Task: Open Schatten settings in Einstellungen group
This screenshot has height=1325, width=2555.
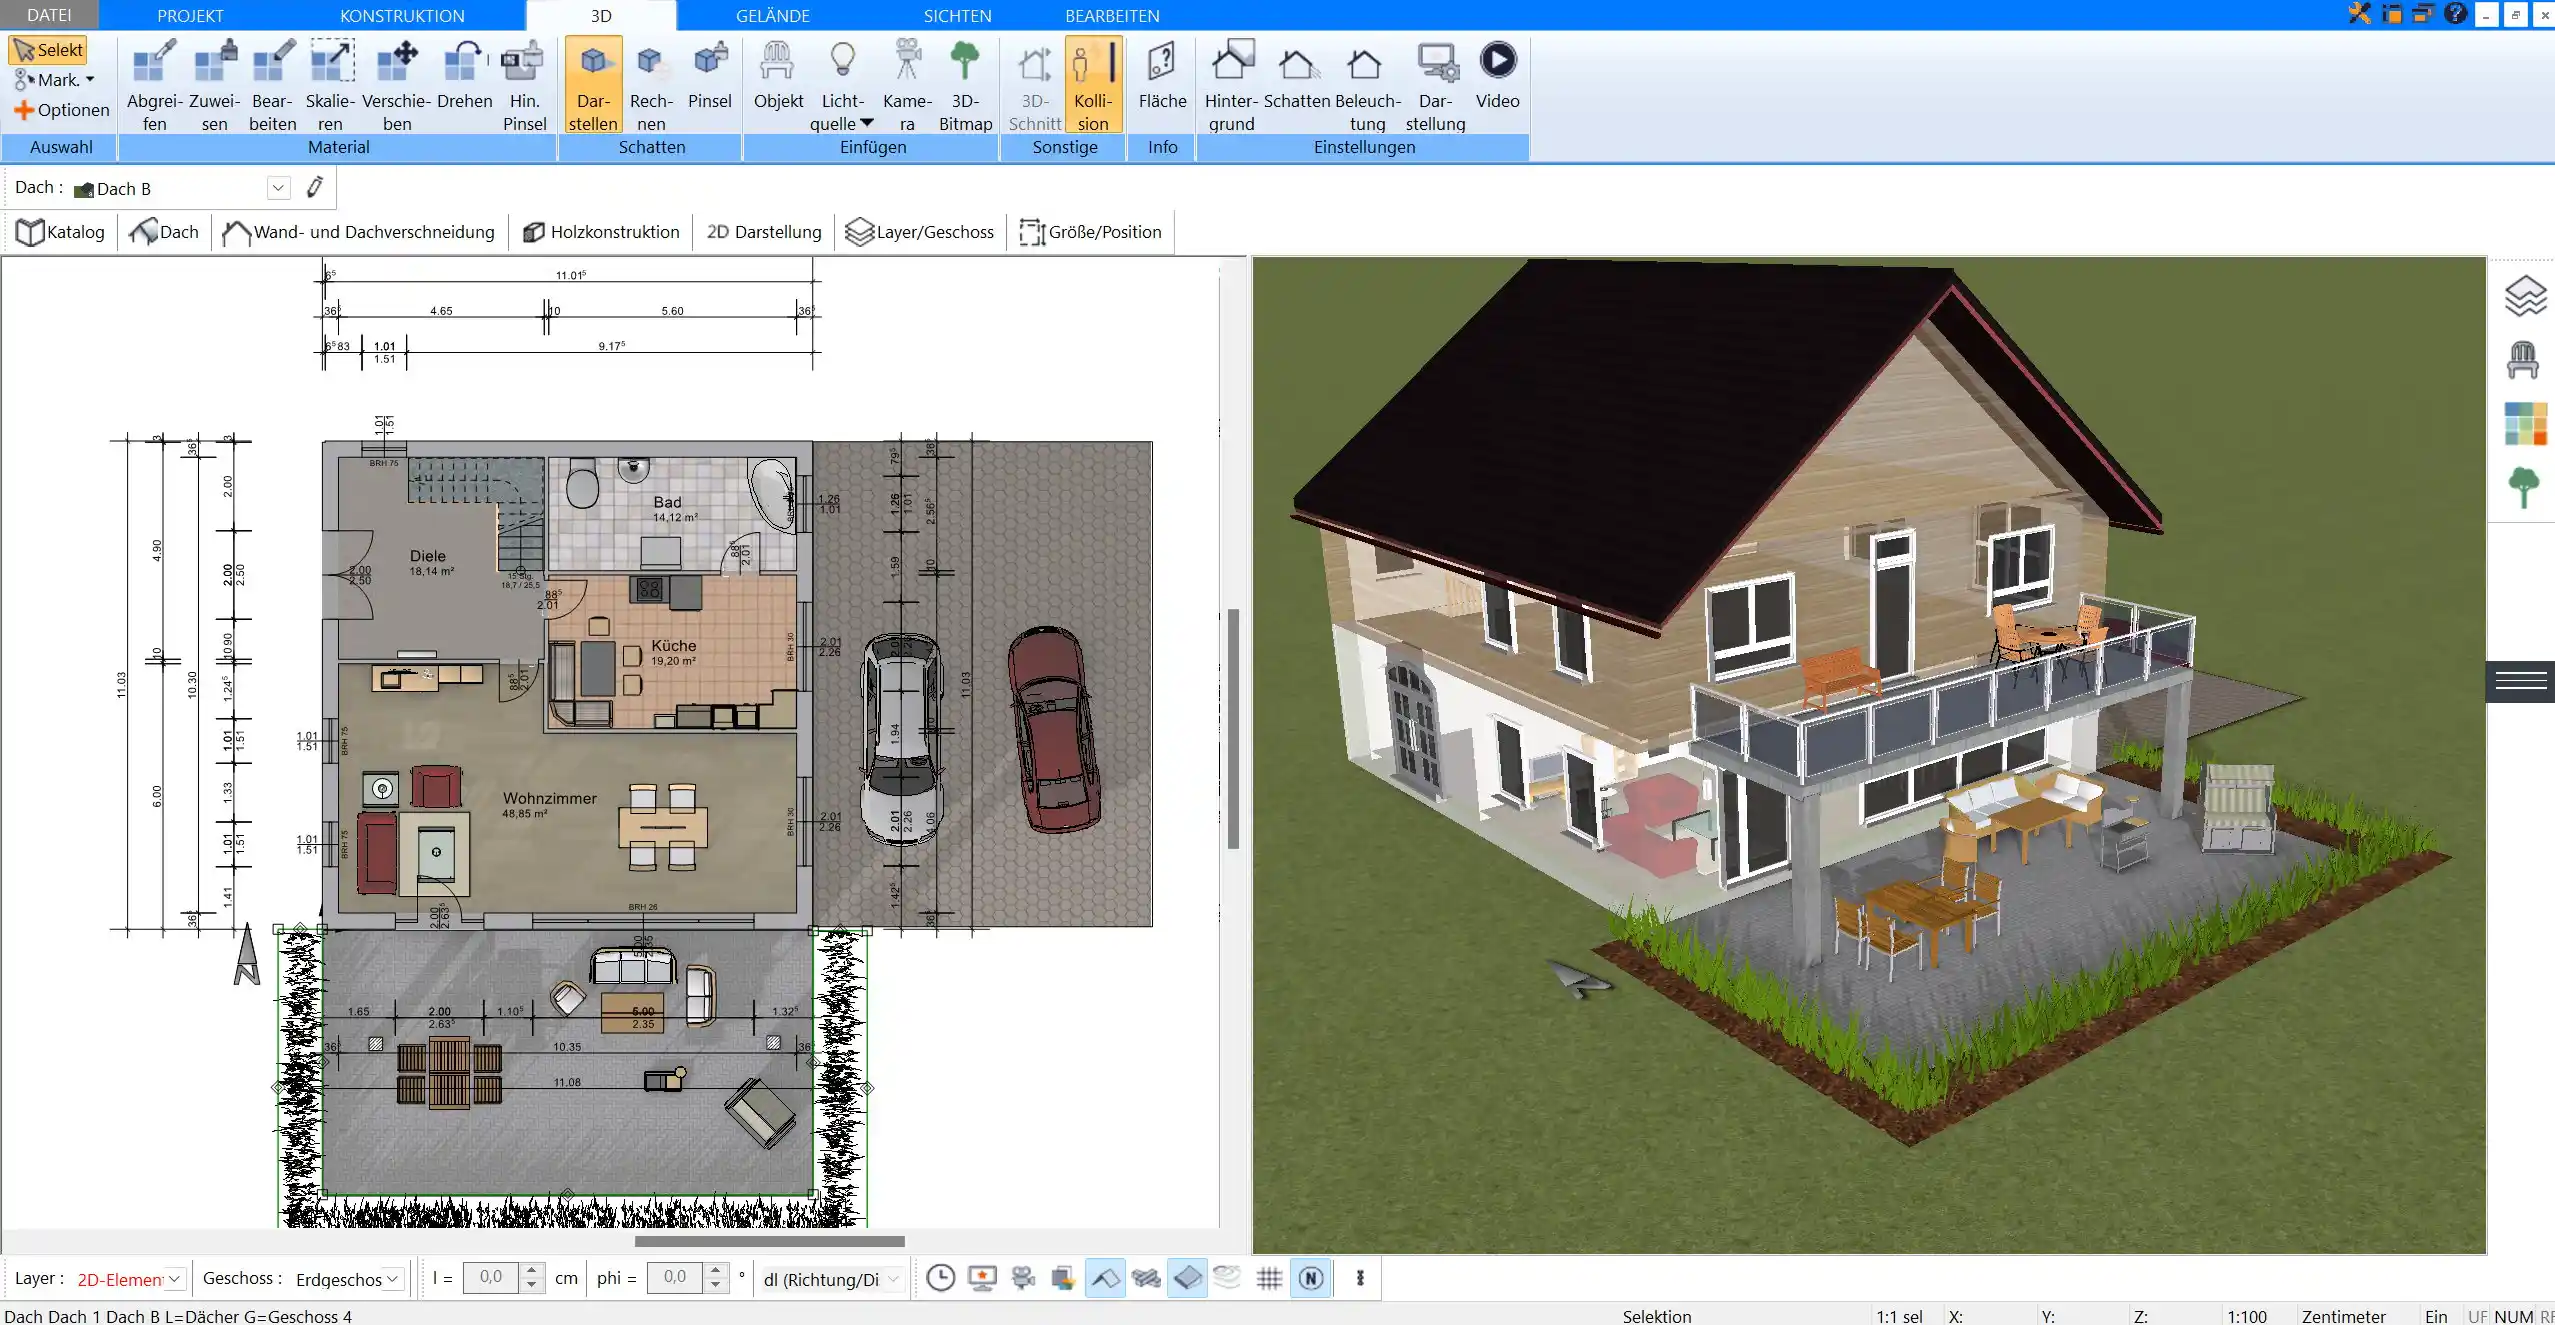Action: coord(1297,75)
